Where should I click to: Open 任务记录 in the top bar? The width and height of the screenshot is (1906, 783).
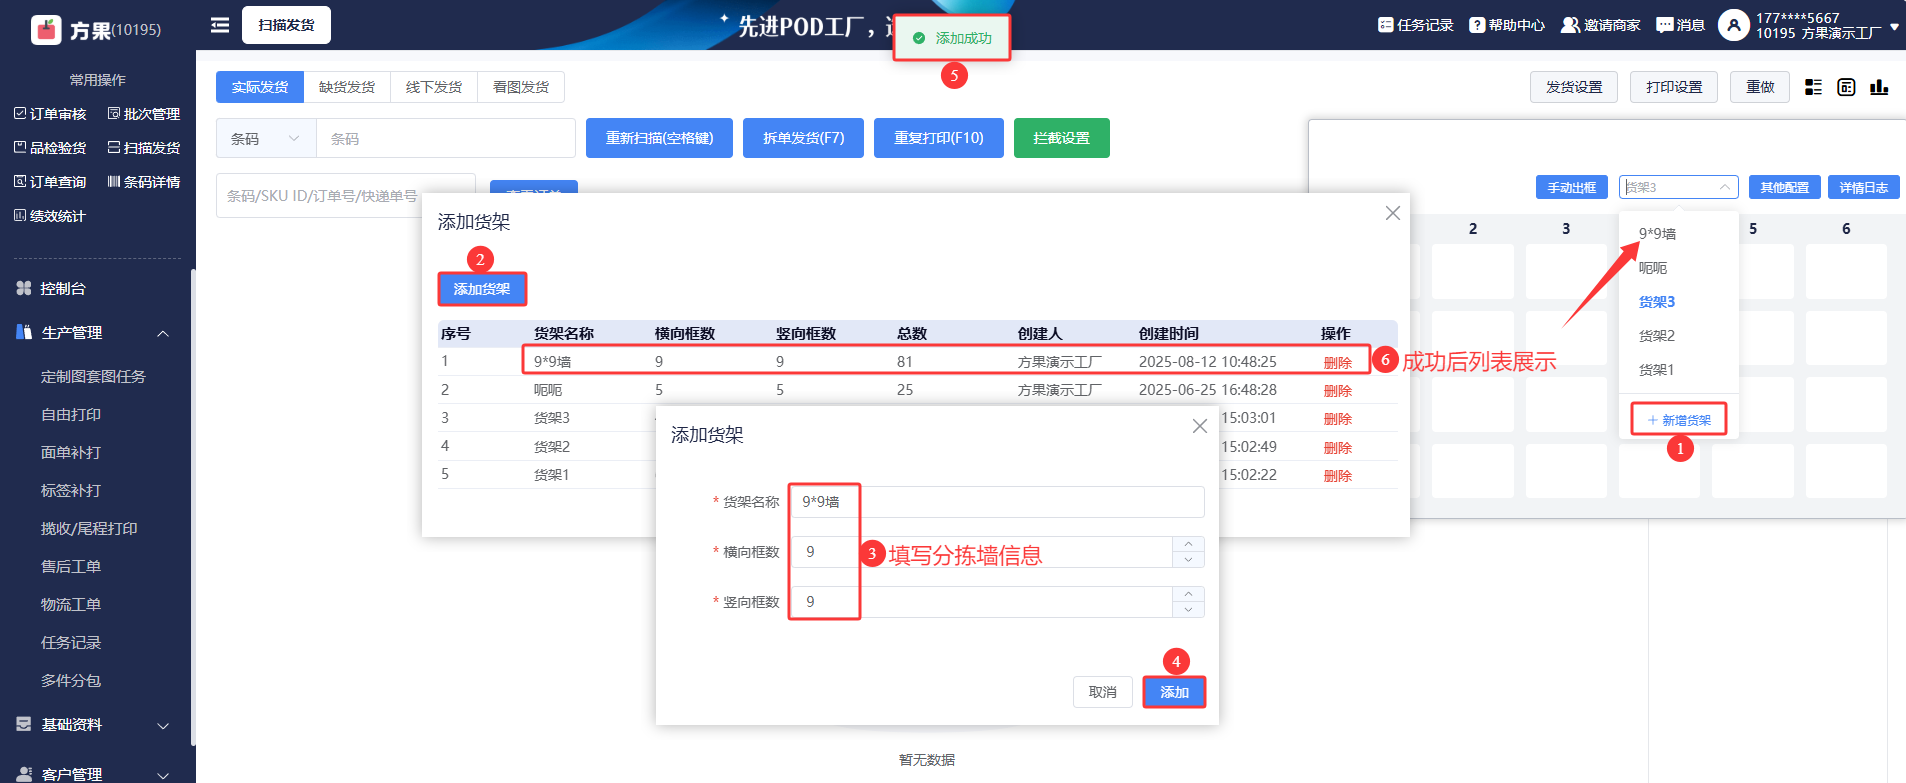pyautogui.click(x=1415, y=25)
